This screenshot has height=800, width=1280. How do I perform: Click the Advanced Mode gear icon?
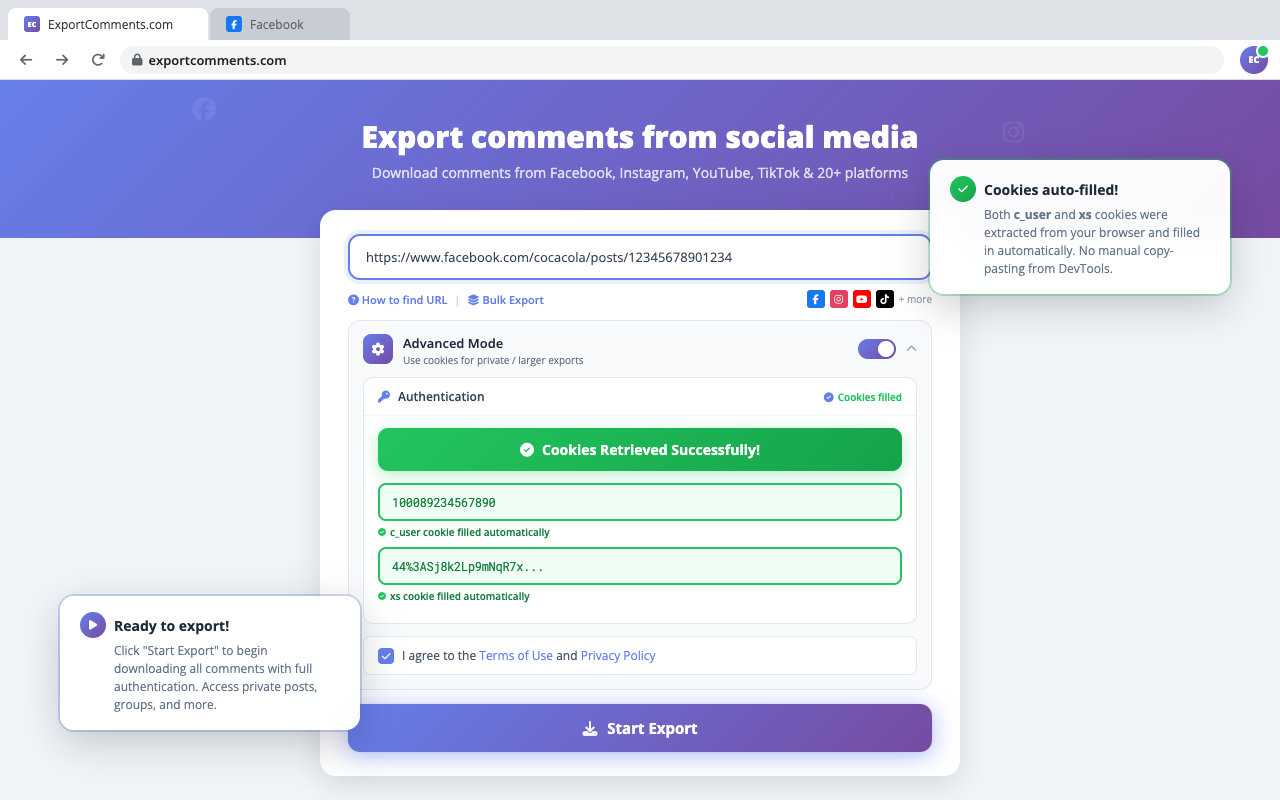(x=378, y=349)
